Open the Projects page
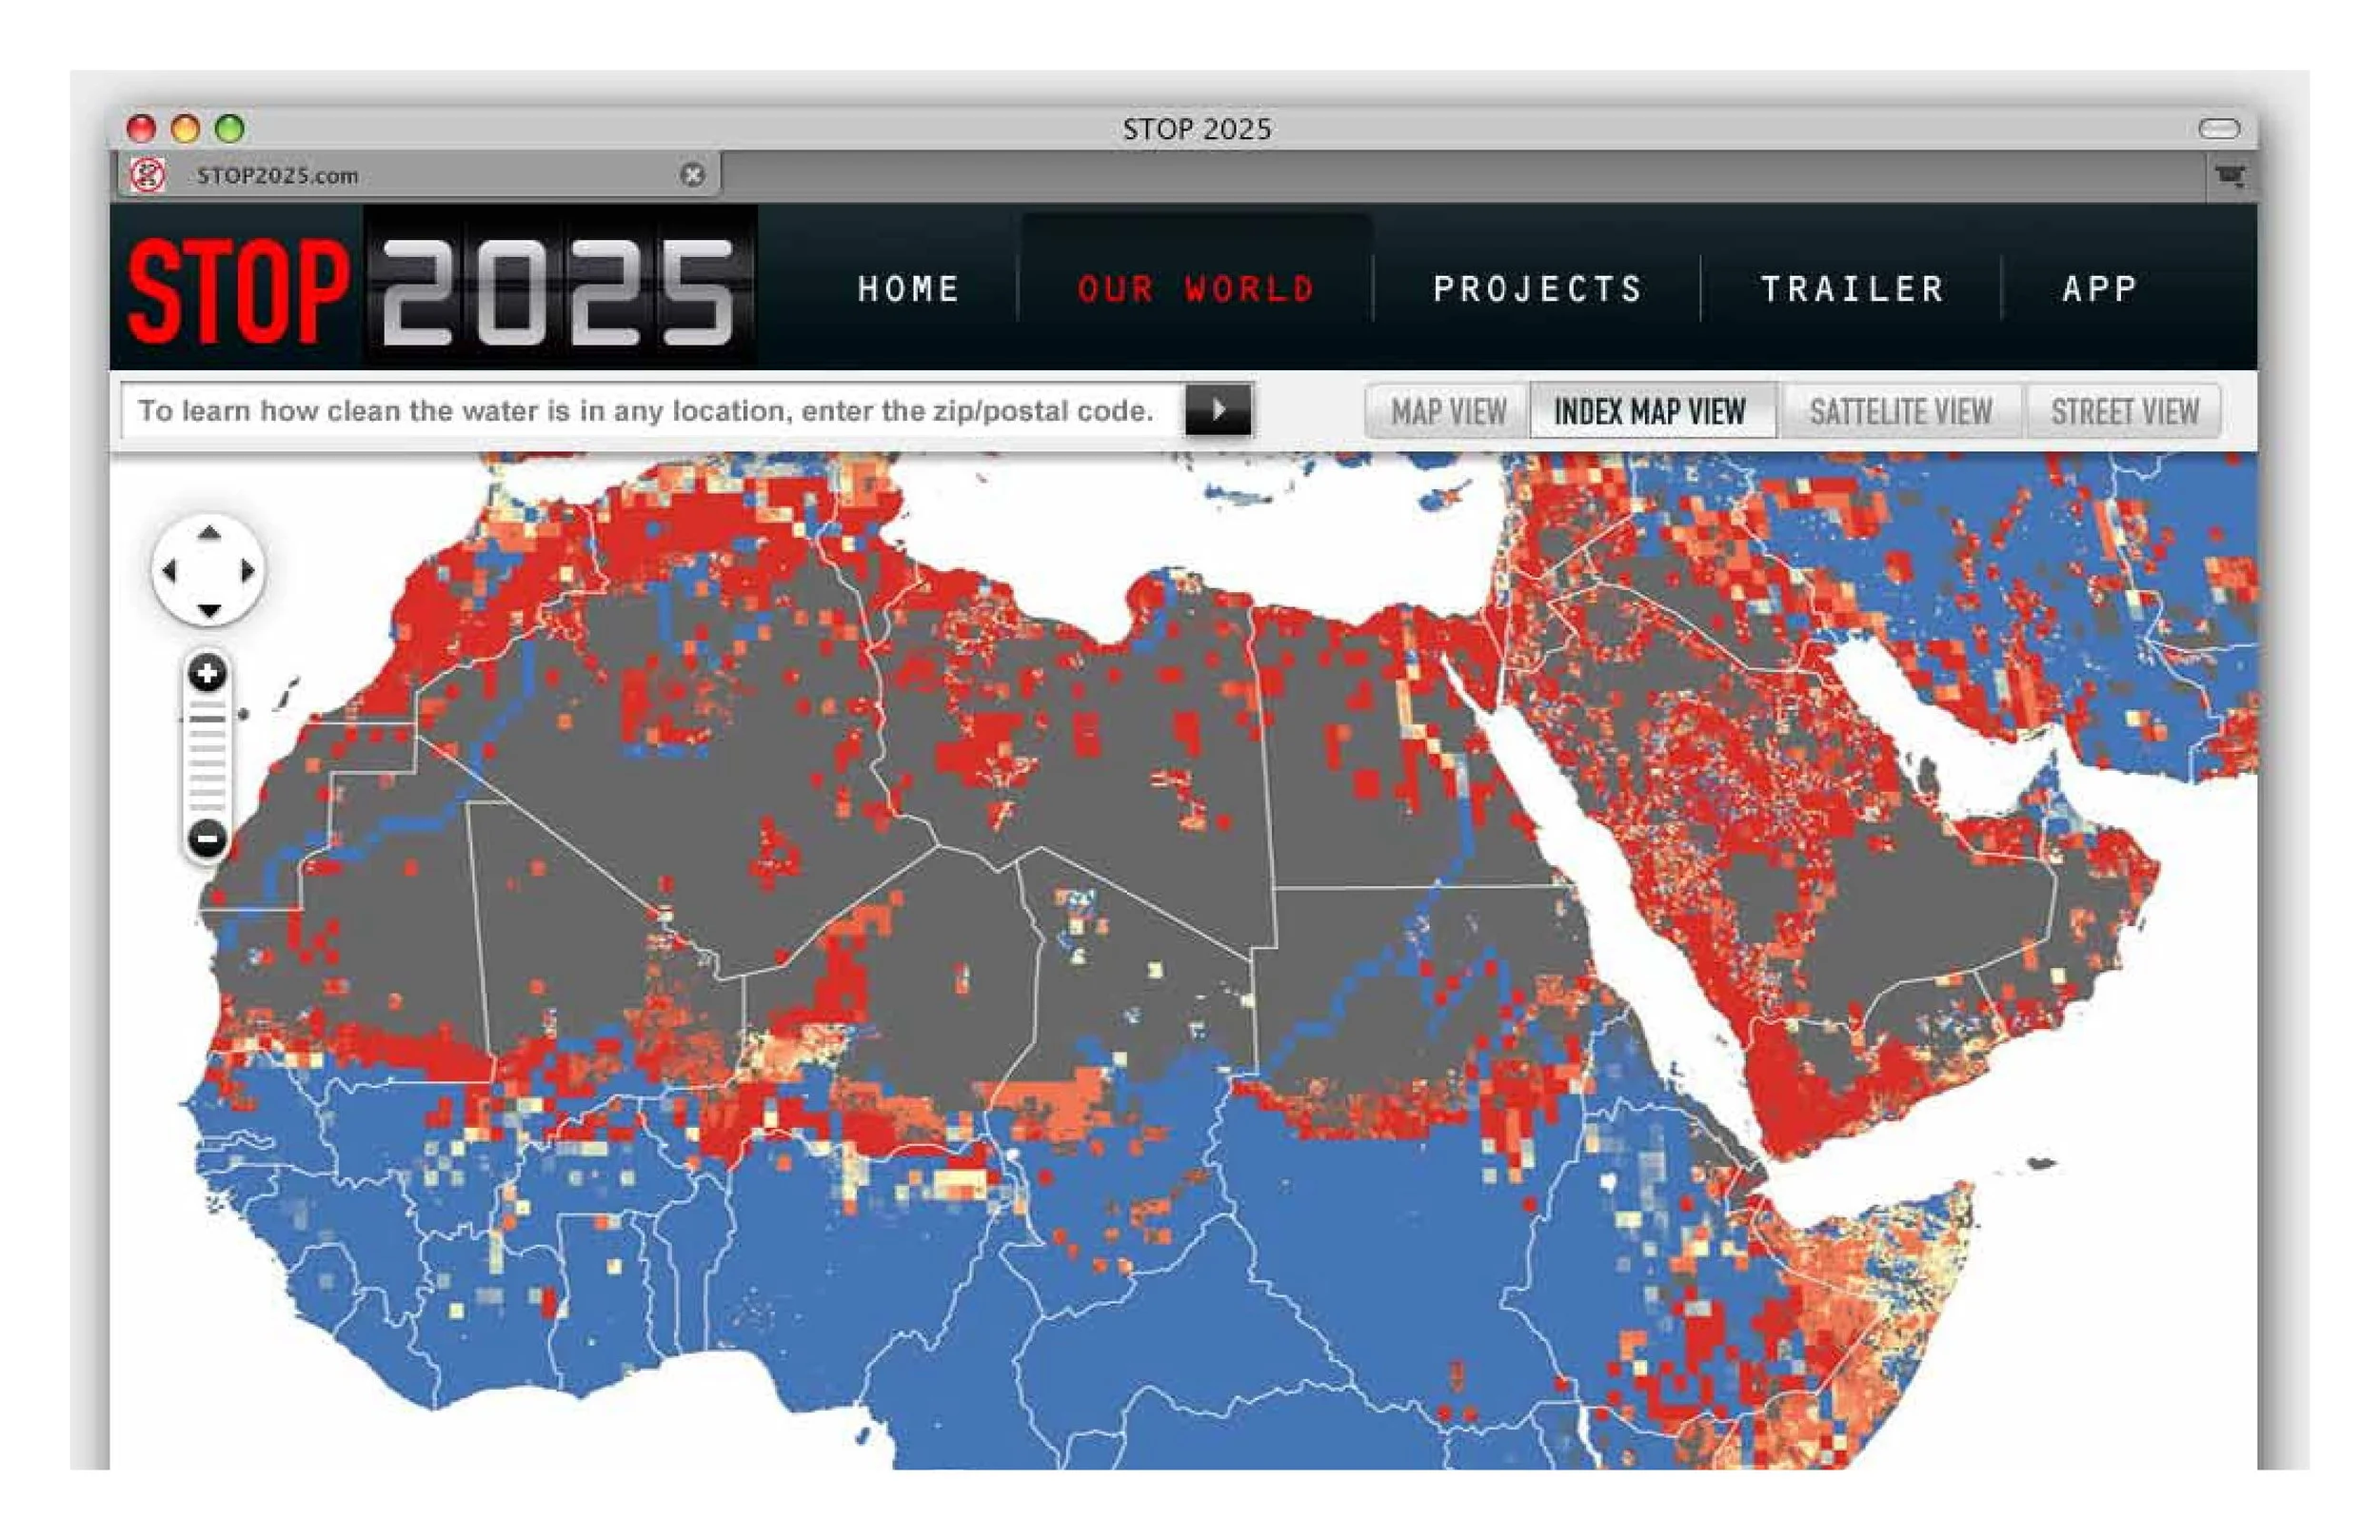Image resolution: width=2380 pixels, height=1540 pixels. pyautogui.click(x=1537, y=289)
